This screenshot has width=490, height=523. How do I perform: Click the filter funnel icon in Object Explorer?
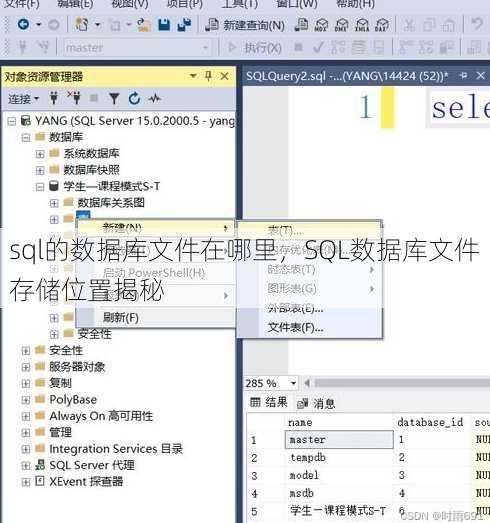click(x=114, y=98)
